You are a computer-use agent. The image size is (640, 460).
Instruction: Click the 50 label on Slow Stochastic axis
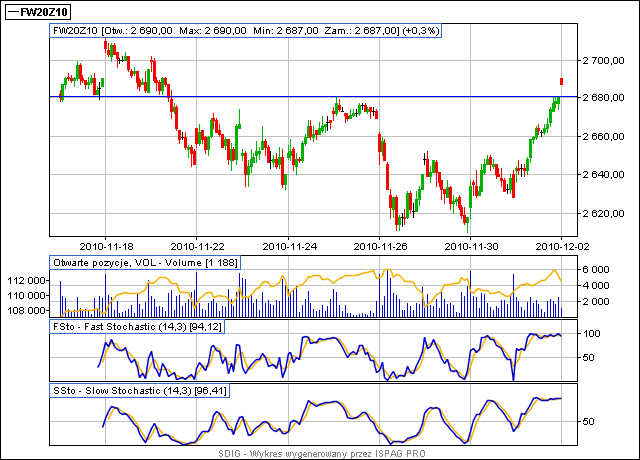[x=588, y=421]
